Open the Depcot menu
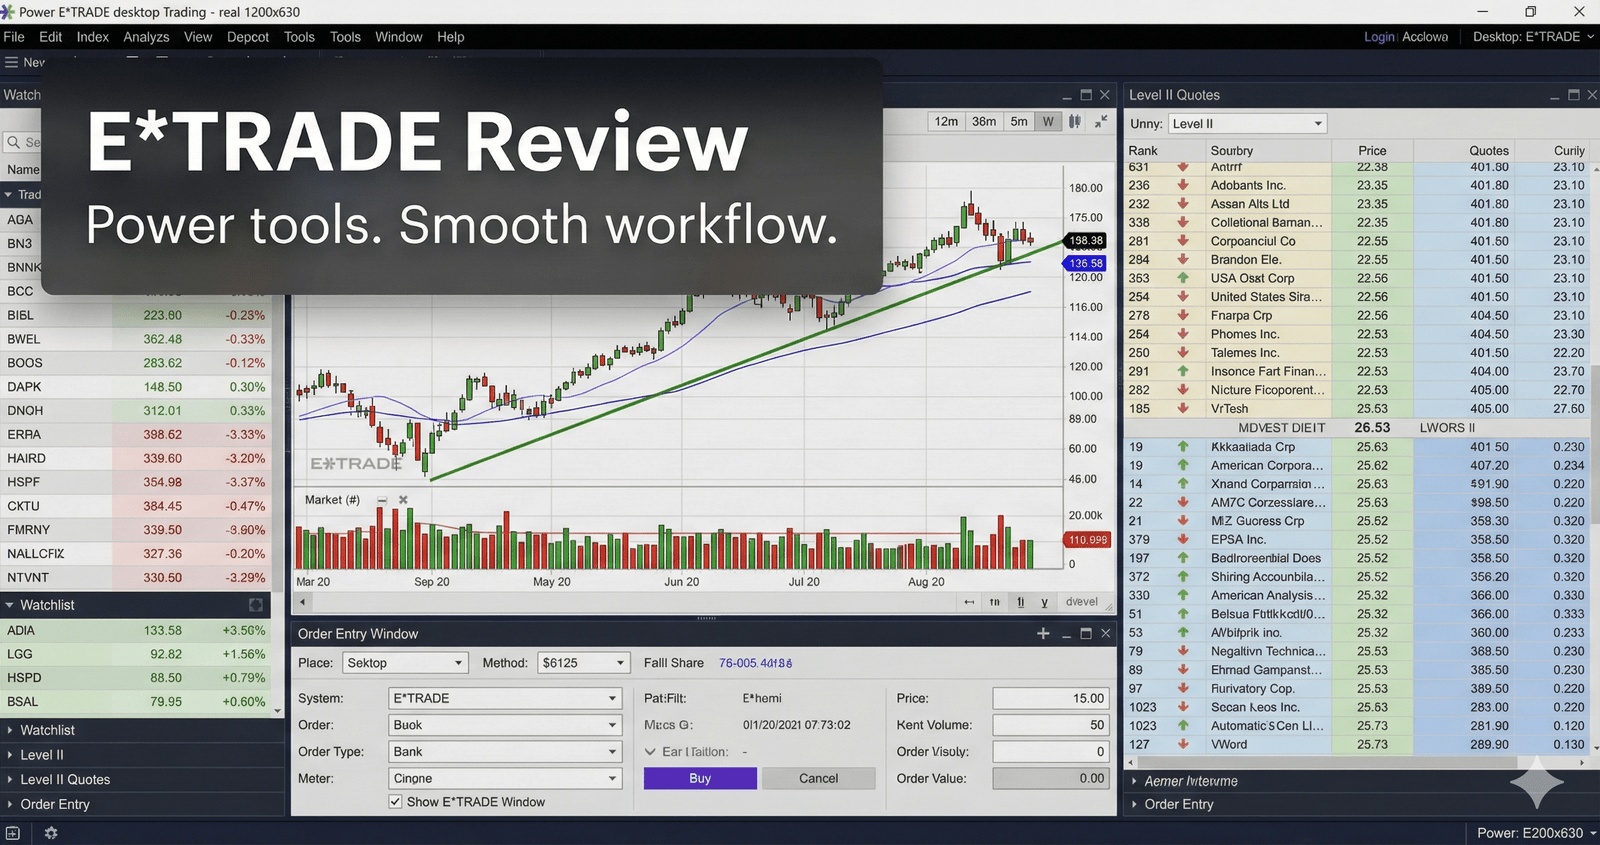Screen dimensions: 1600x845 (x=248, y=37)
